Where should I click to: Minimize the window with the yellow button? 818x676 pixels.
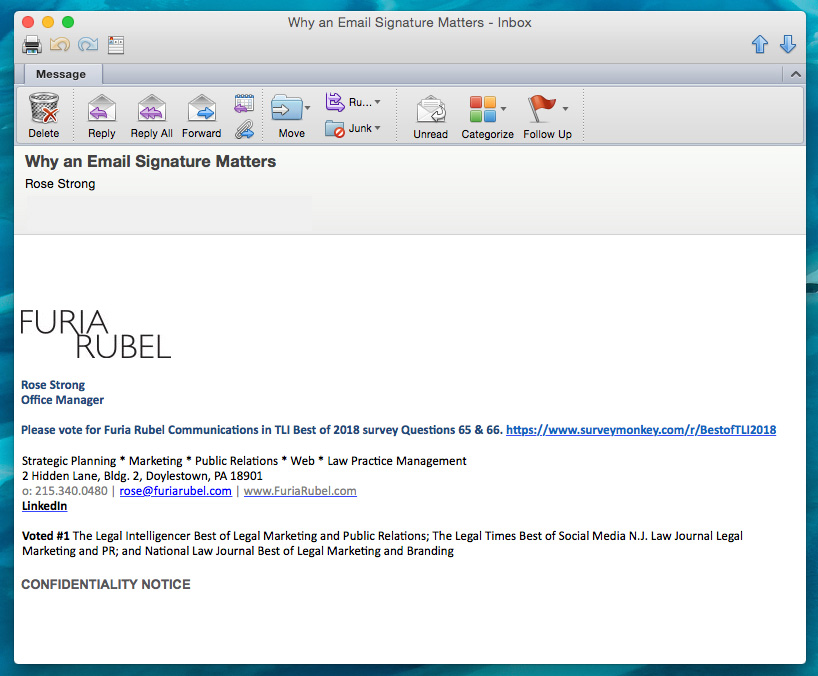[x=48, y=22]
